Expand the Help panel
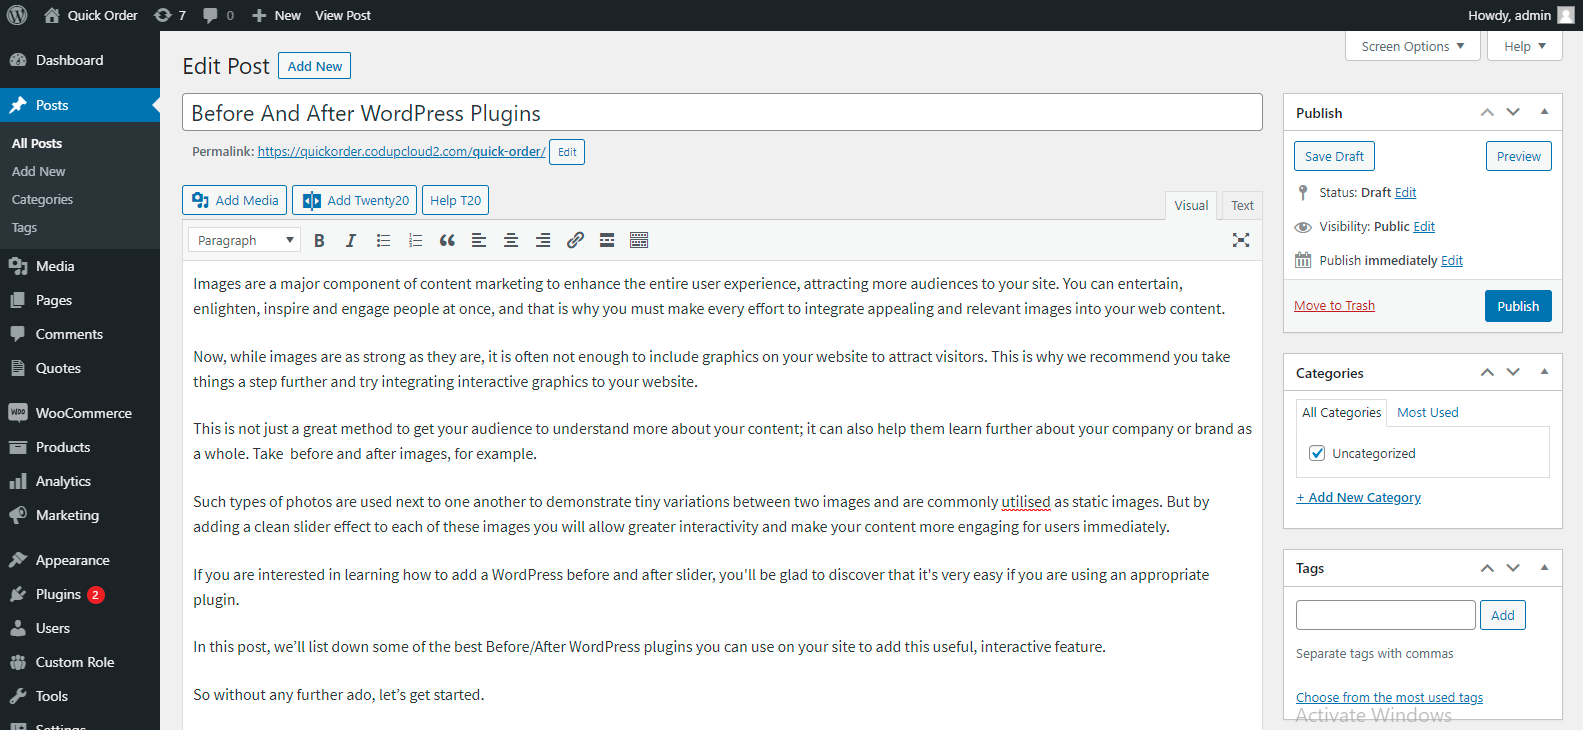The image size is (1583, 730). click(1525, 46)
